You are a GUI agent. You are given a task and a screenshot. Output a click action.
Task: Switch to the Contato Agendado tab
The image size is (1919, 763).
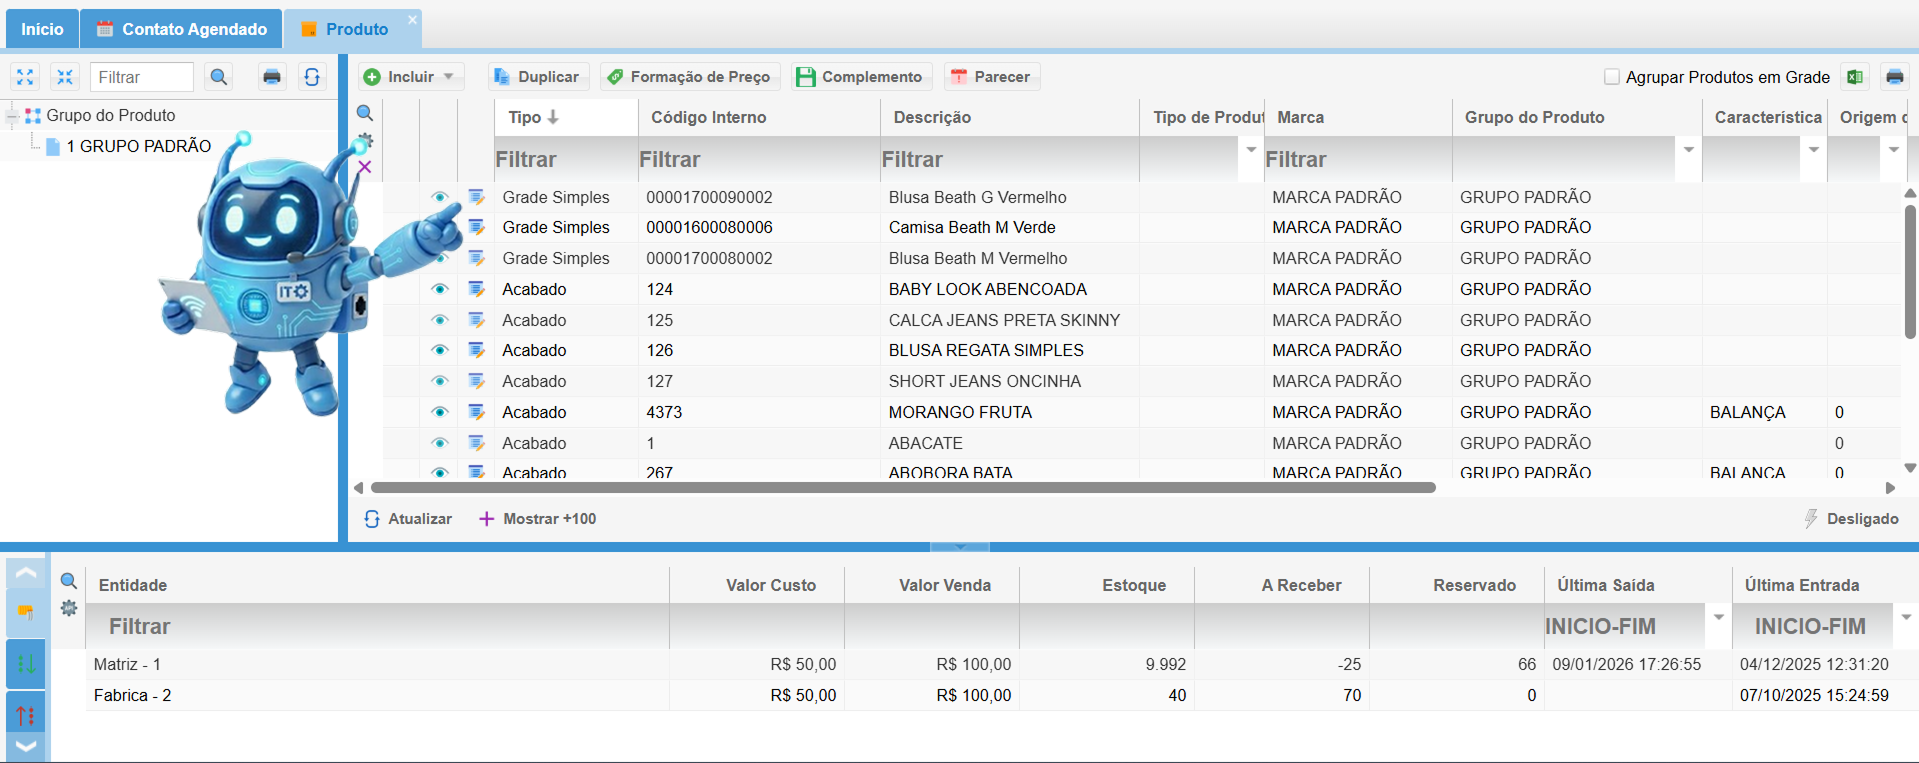[x=181, y=29]
